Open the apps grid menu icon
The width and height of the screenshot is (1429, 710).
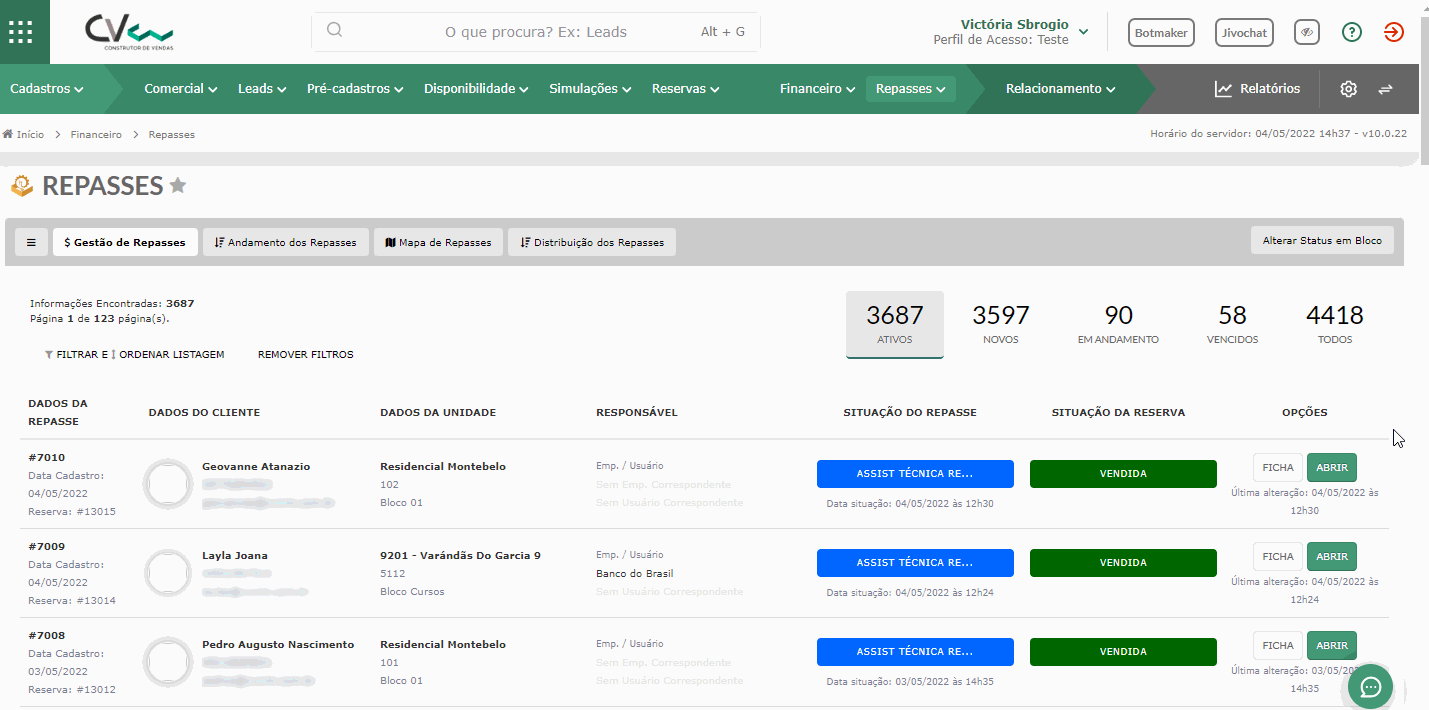click(20, 31)
